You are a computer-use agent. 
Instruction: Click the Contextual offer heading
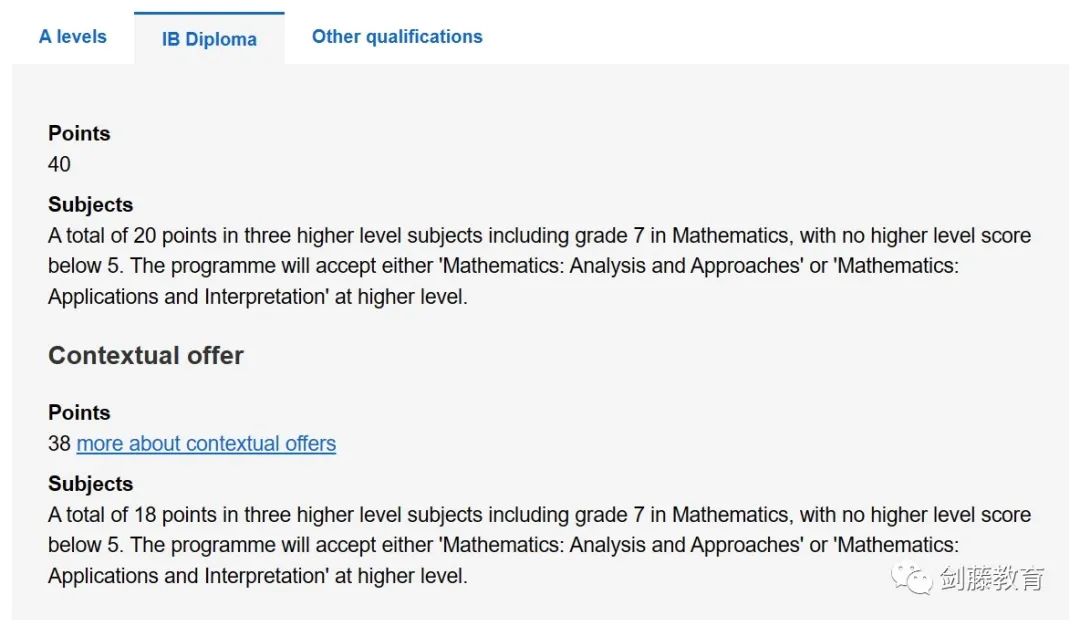[146, 355]
